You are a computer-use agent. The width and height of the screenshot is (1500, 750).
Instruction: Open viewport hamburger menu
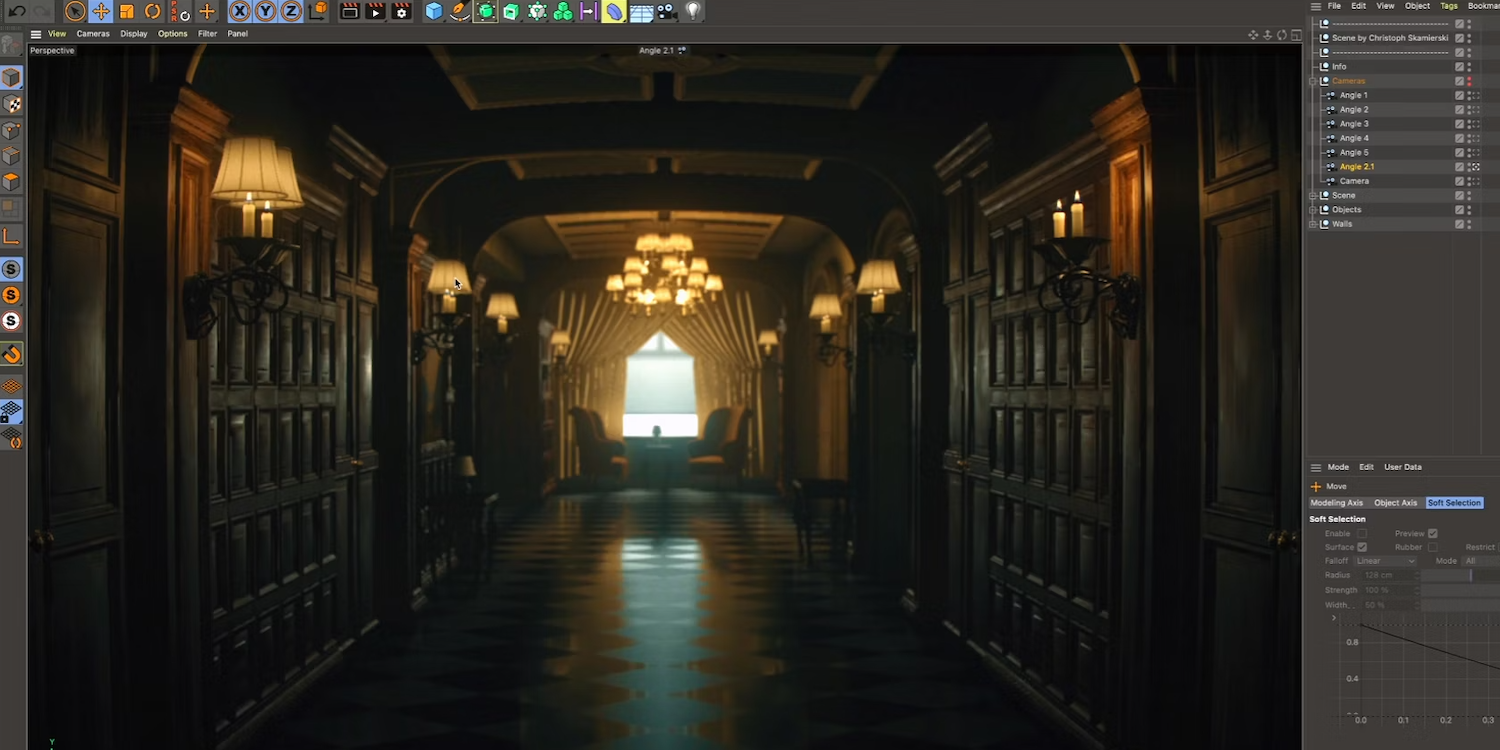pyautogui.click(x=36, y=34)
